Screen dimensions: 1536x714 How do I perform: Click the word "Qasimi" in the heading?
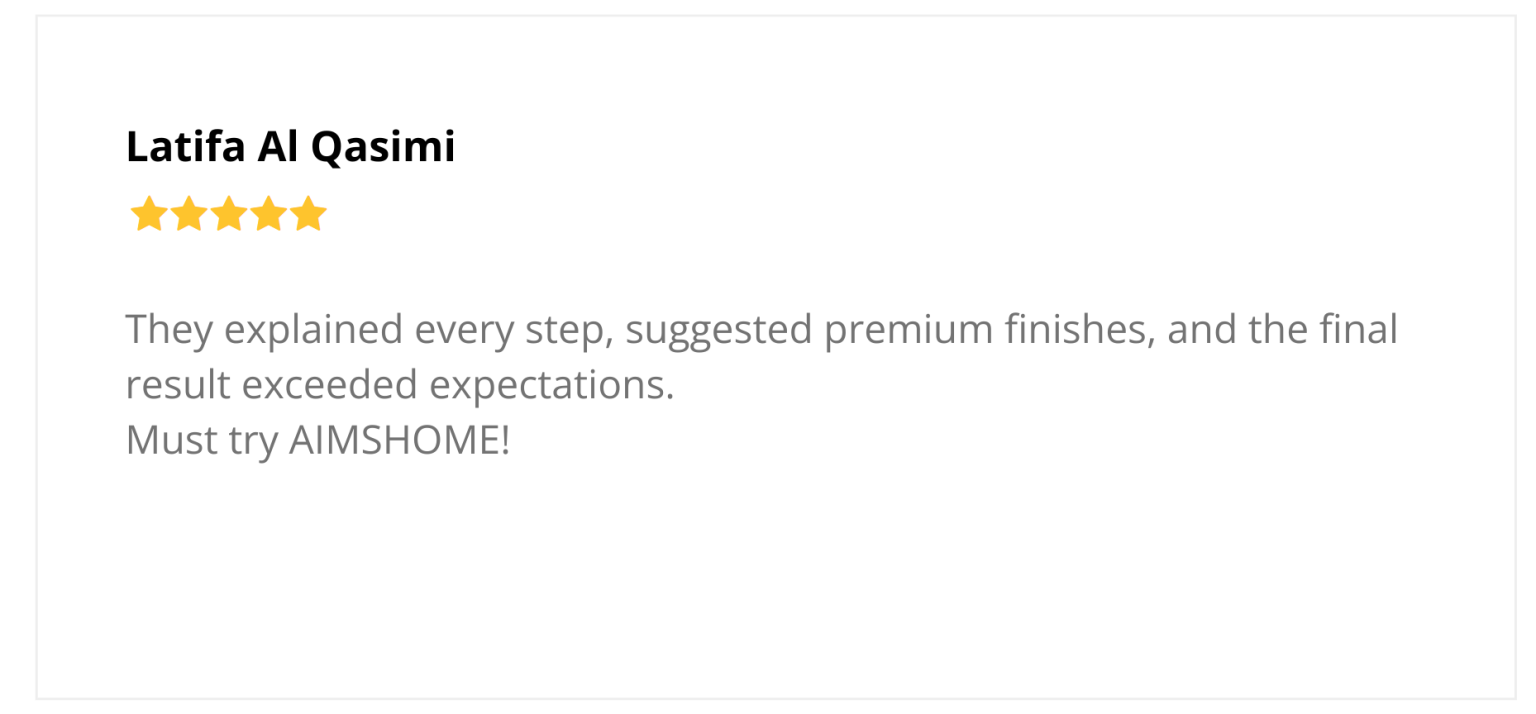(382, 147)
